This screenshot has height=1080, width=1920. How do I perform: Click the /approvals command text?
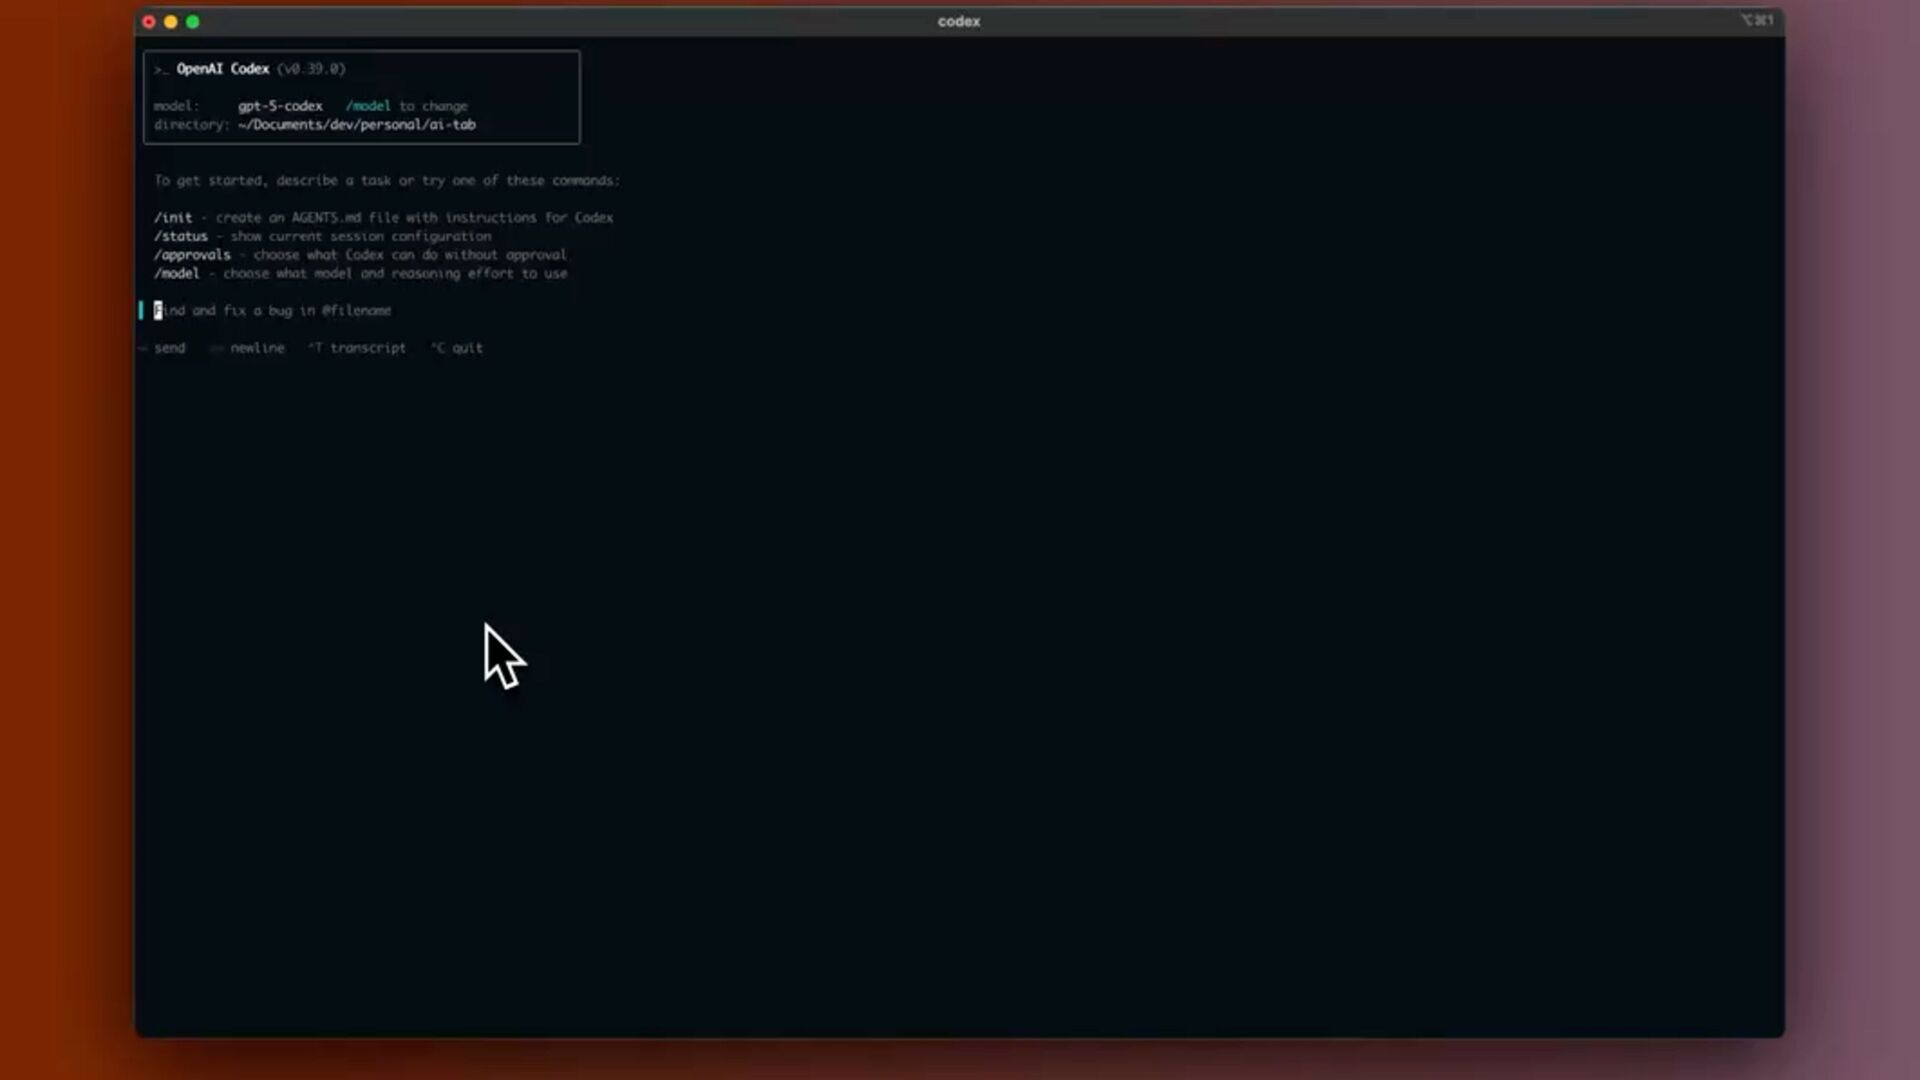point(192,255)
